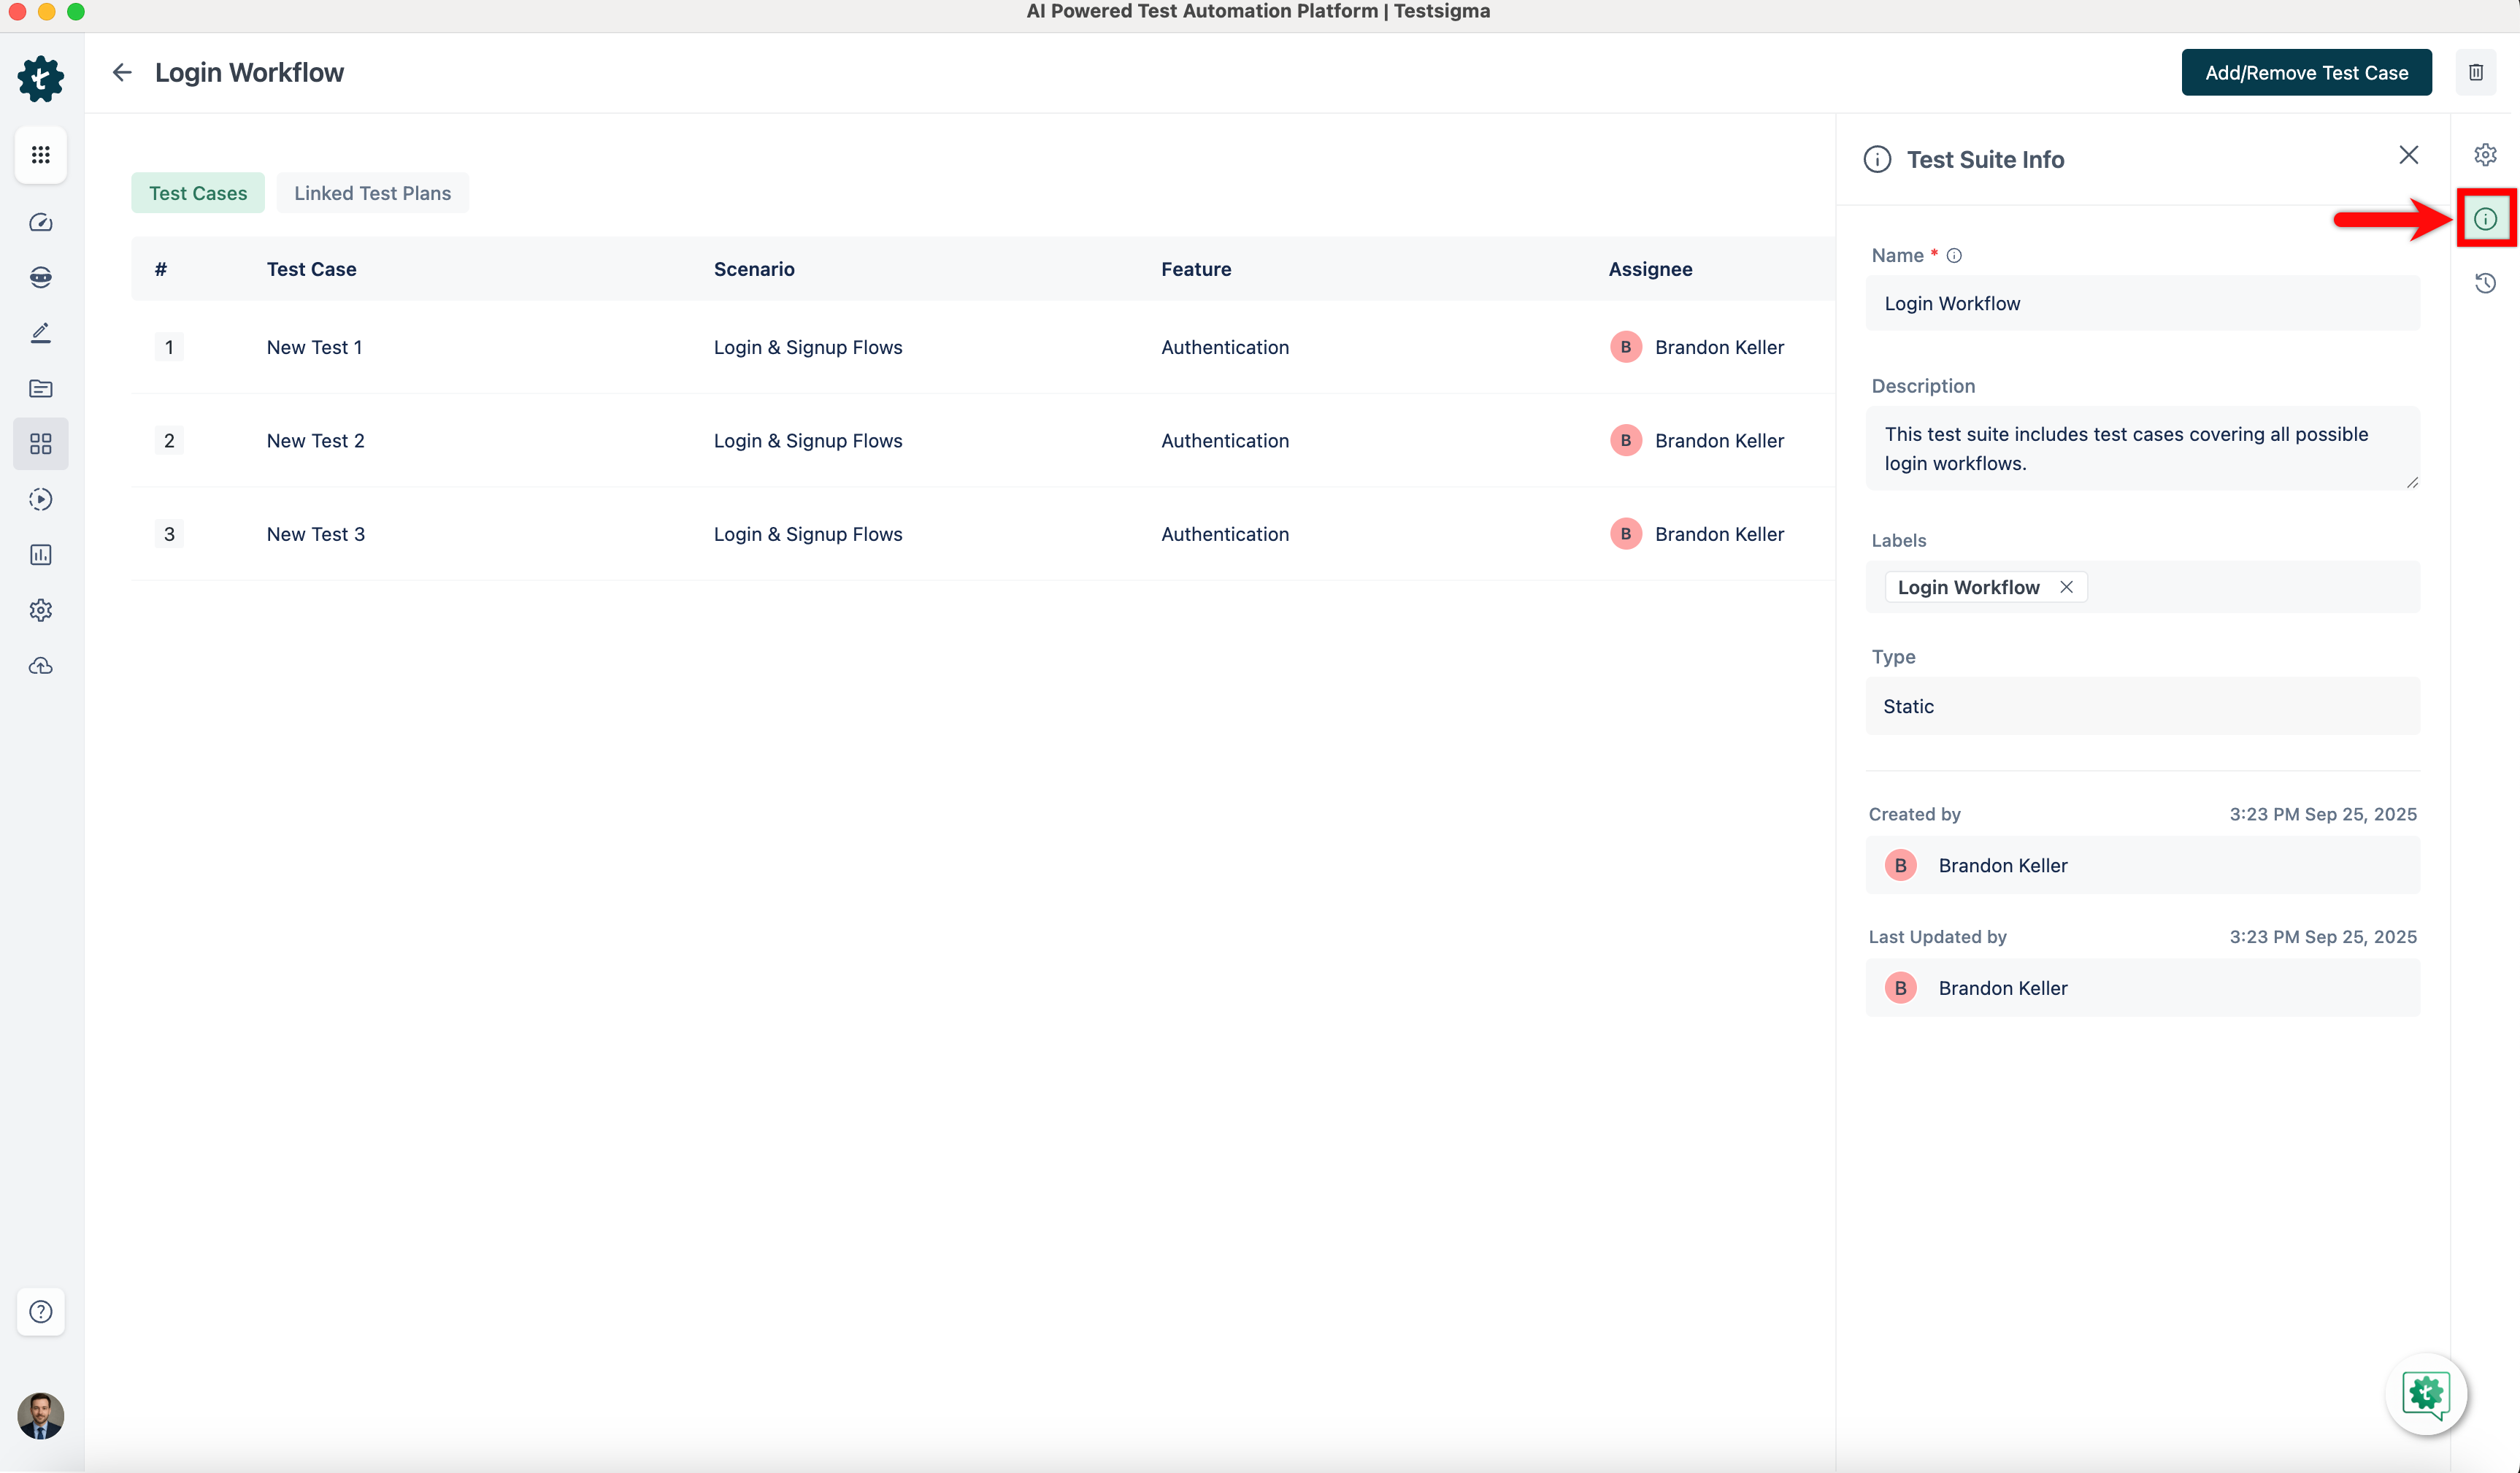This screenshot has height=1473, width=2520.
Task: Open the test data folder icon
Action: click(40, 388)
